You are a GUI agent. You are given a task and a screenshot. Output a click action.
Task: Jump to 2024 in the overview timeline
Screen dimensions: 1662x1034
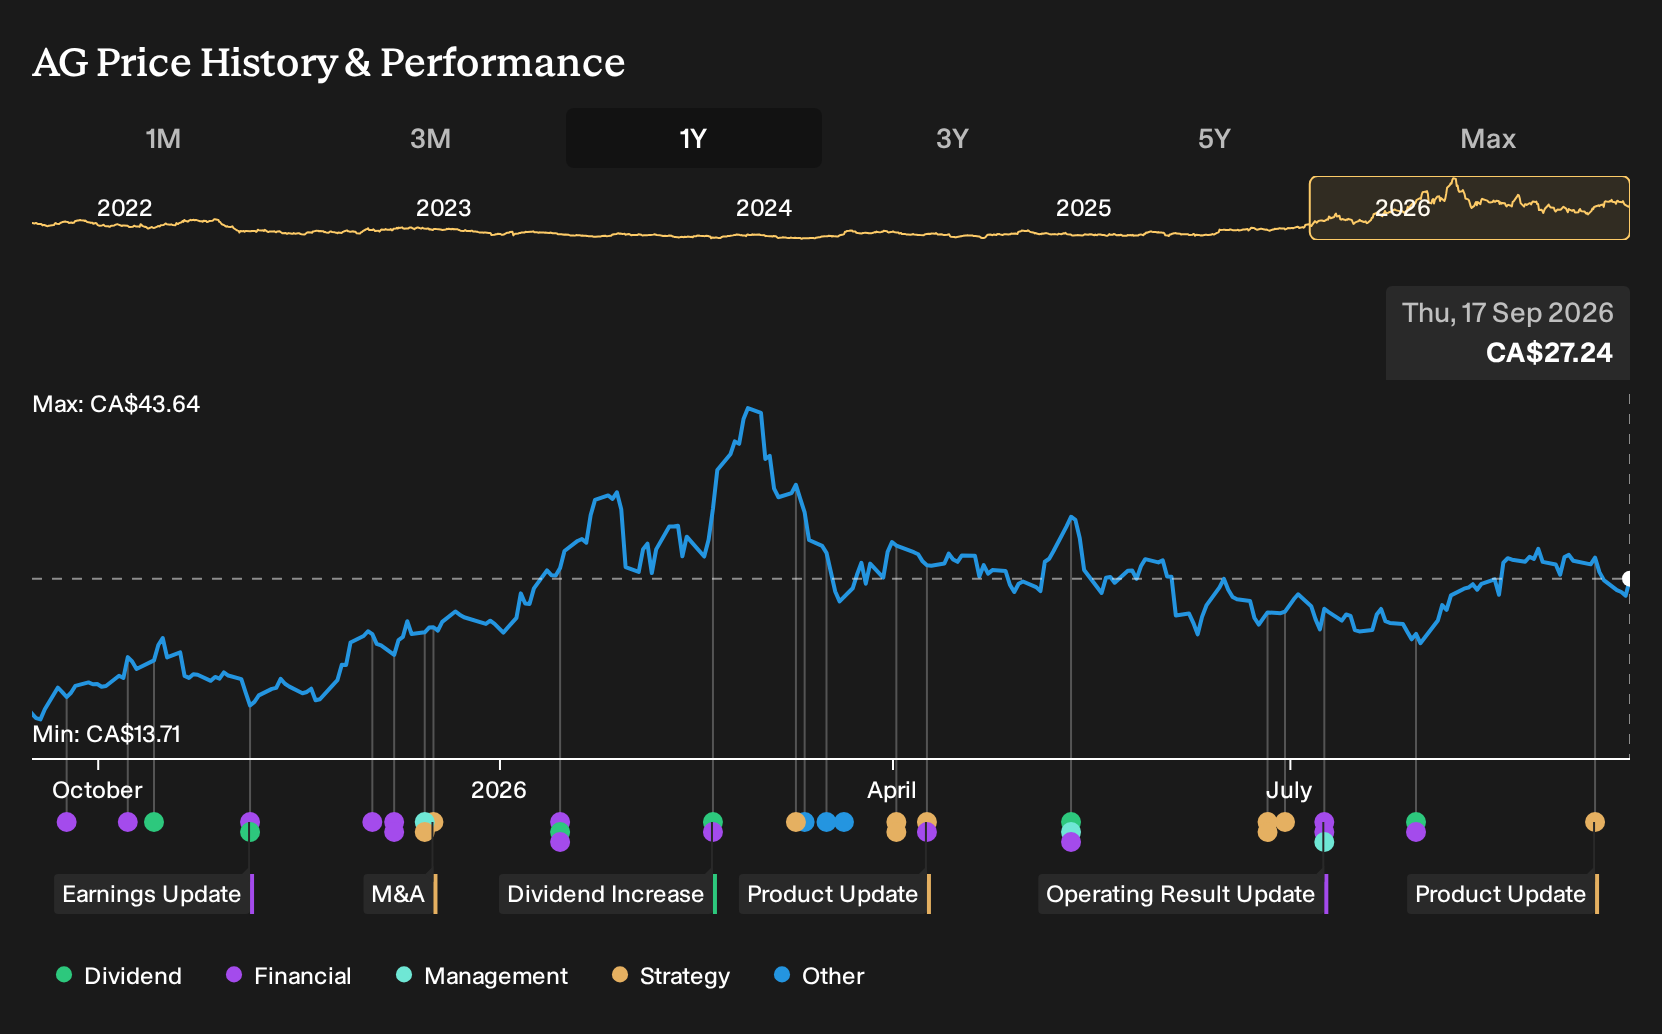pos(763,208)
